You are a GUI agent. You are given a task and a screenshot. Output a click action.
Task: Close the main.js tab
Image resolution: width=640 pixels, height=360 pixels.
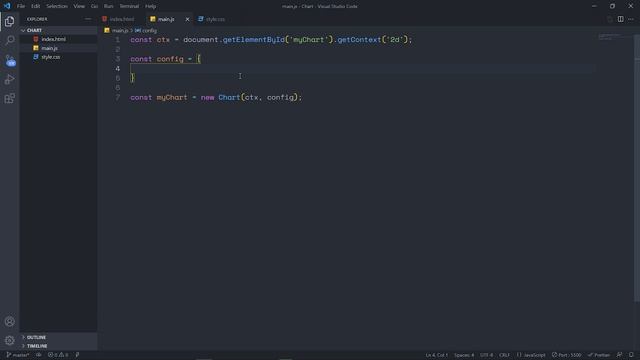pos(187,19)
